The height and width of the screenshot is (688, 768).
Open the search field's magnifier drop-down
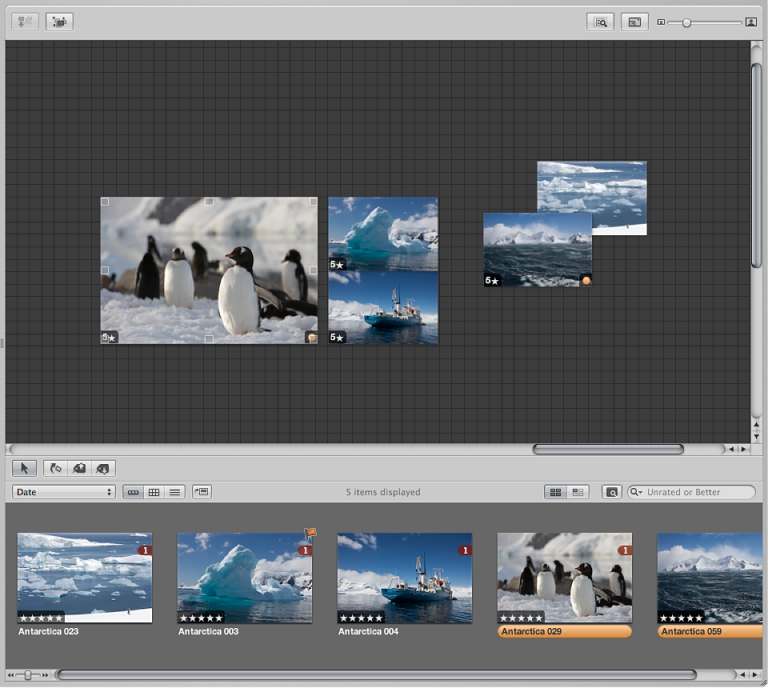coord(637,492)
